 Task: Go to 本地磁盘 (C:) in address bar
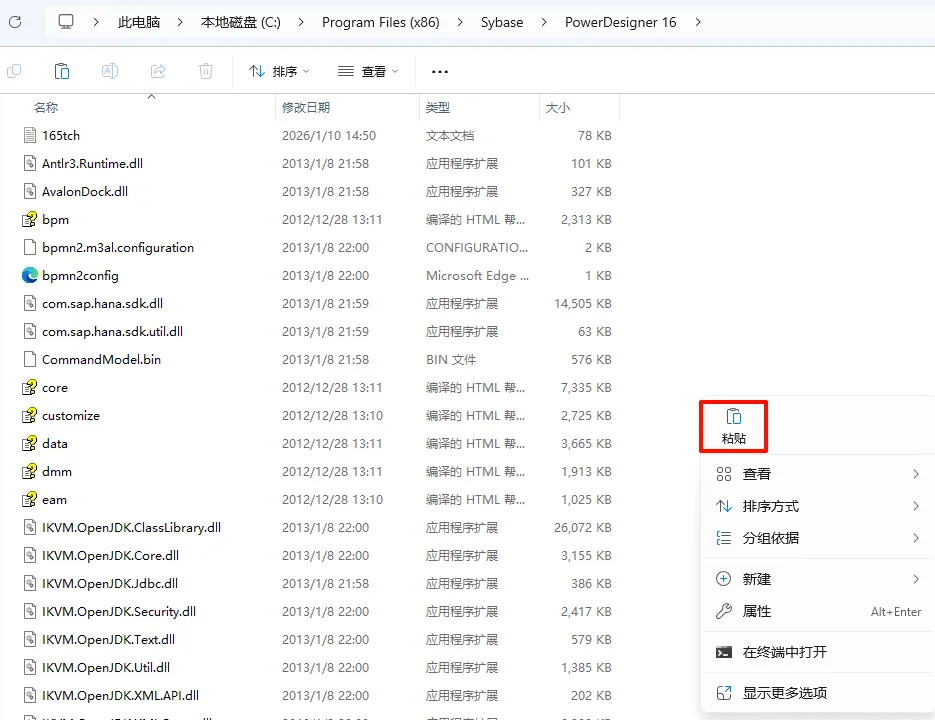click(x=241, y=22)
